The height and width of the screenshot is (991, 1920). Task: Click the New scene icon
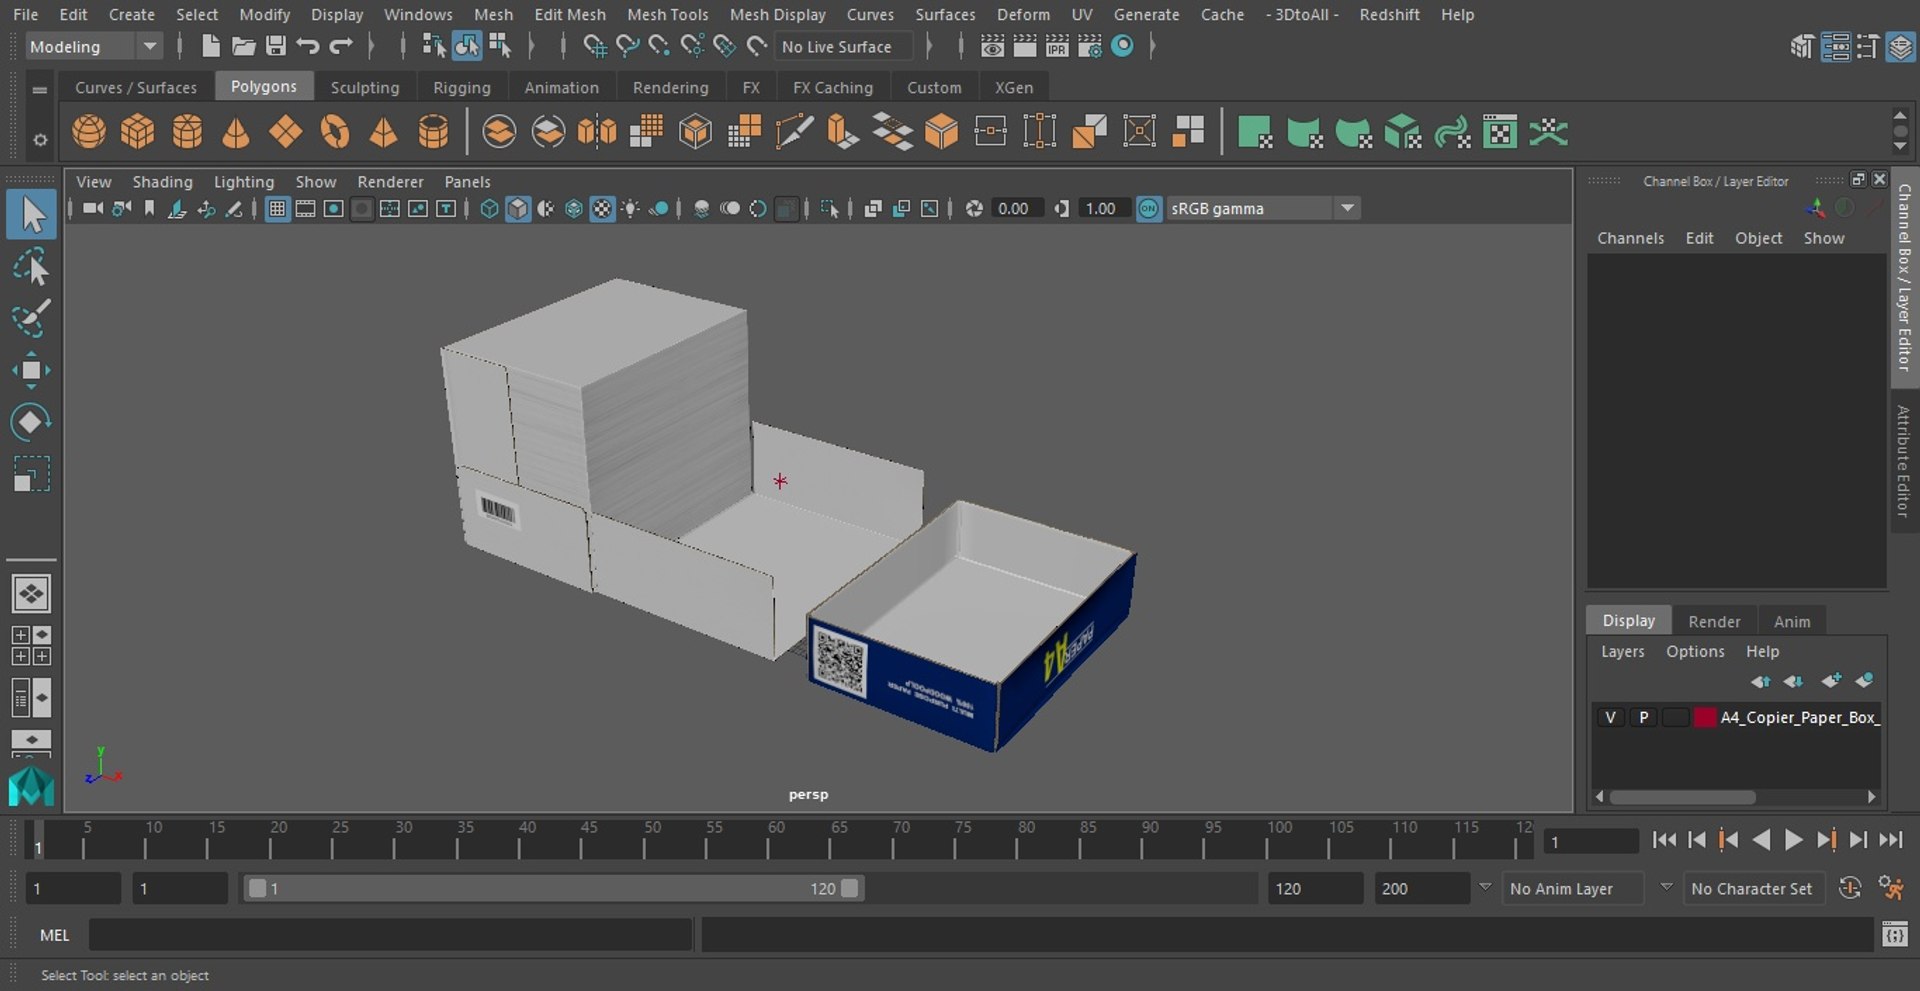point(210,46)
